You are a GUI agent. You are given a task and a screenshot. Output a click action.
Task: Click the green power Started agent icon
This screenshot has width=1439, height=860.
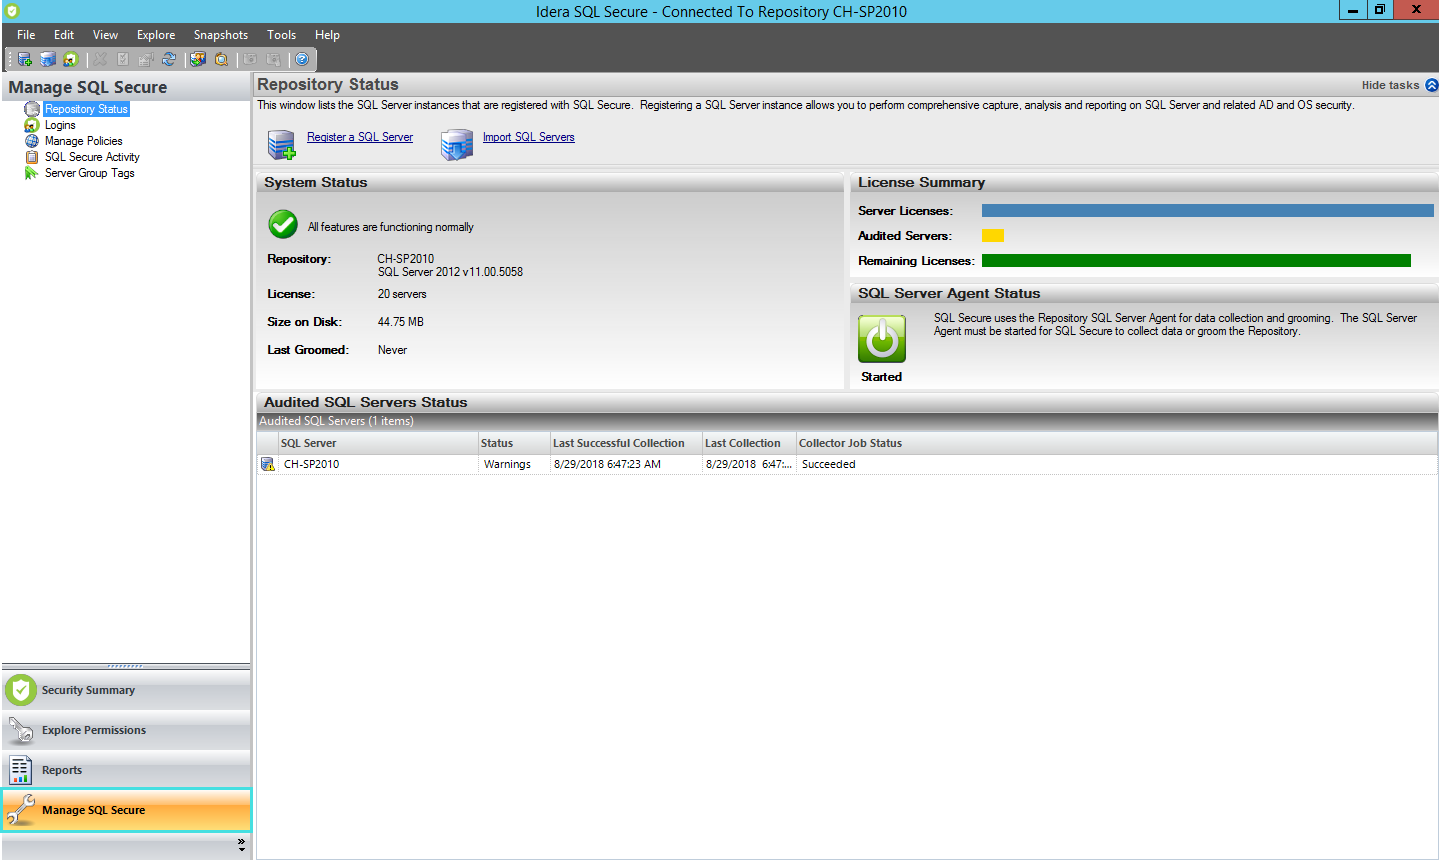[882, 339]
